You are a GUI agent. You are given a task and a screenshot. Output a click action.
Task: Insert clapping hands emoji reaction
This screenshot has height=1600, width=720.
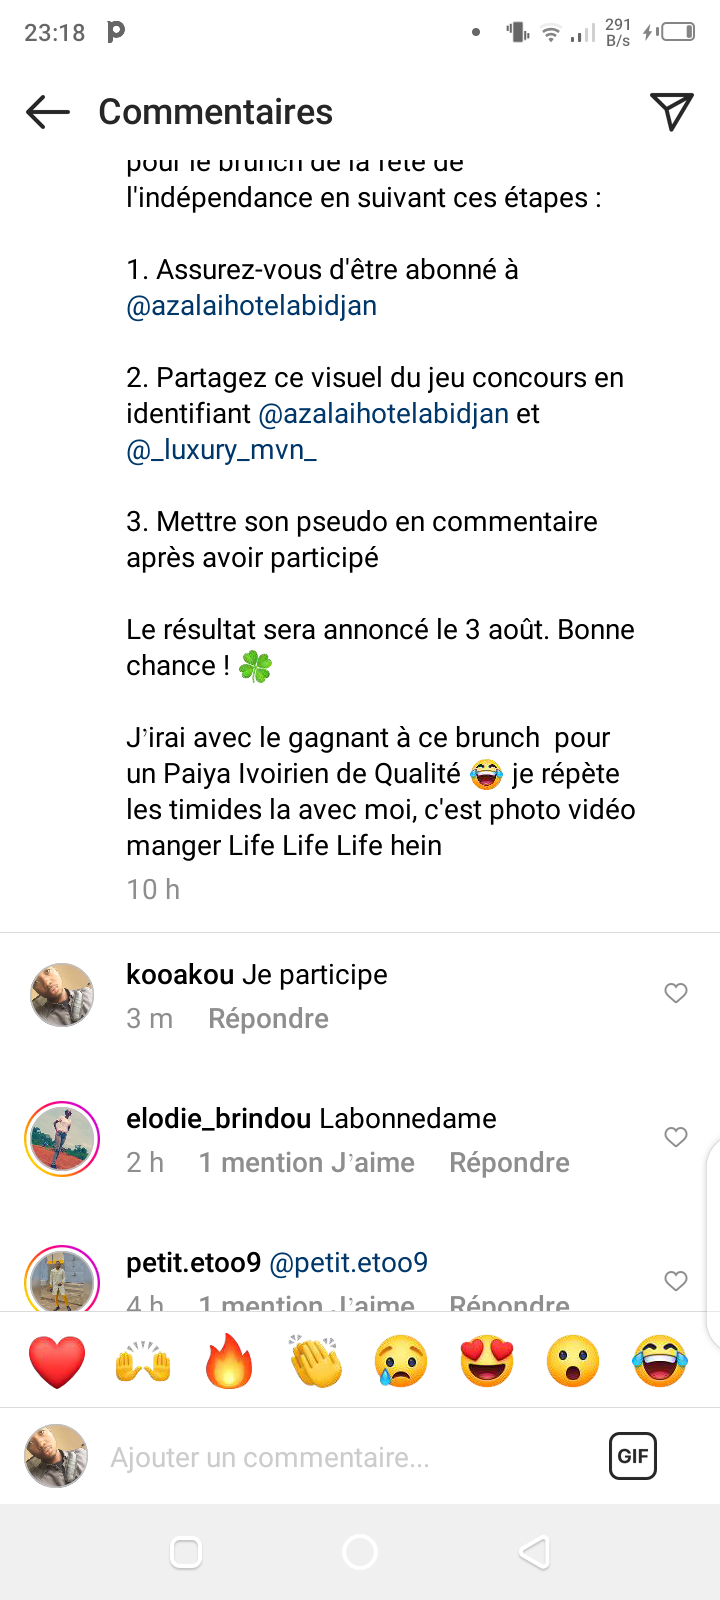[315, 1361]
